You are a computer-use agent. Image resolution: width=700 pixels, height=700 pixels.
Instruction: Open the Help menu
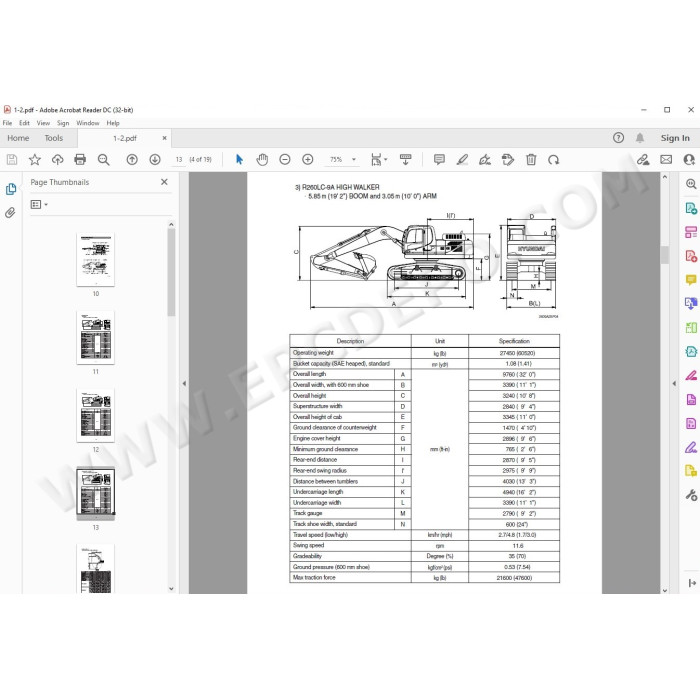[x=113, y=123]
